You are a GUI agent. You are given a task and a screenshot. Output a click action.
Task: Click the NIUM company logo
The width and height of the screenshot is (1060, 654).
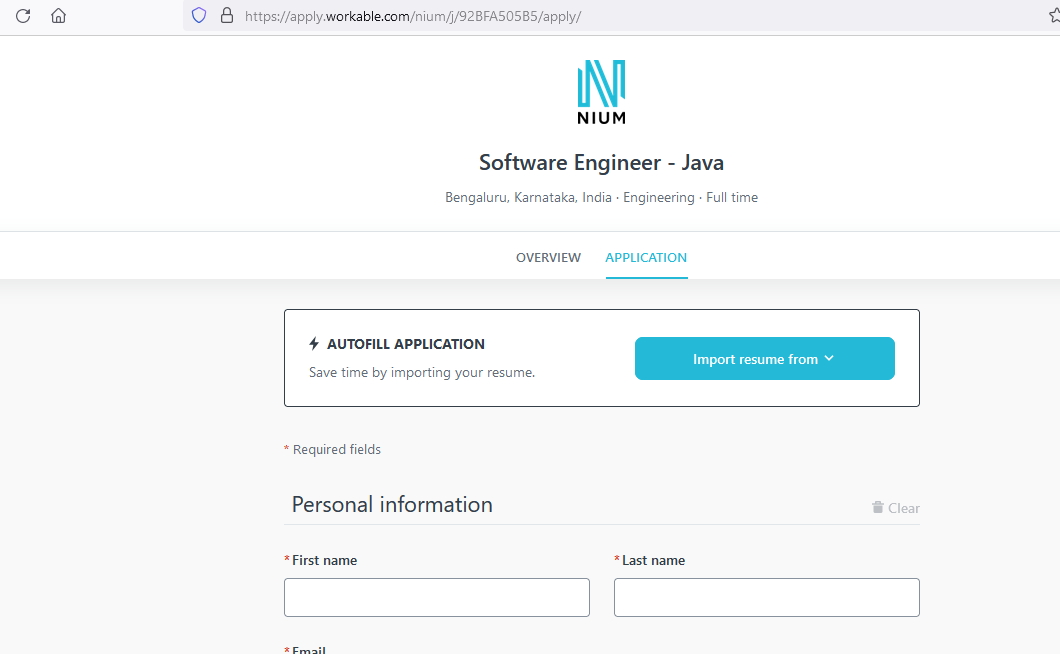click(x=601, y=92)
